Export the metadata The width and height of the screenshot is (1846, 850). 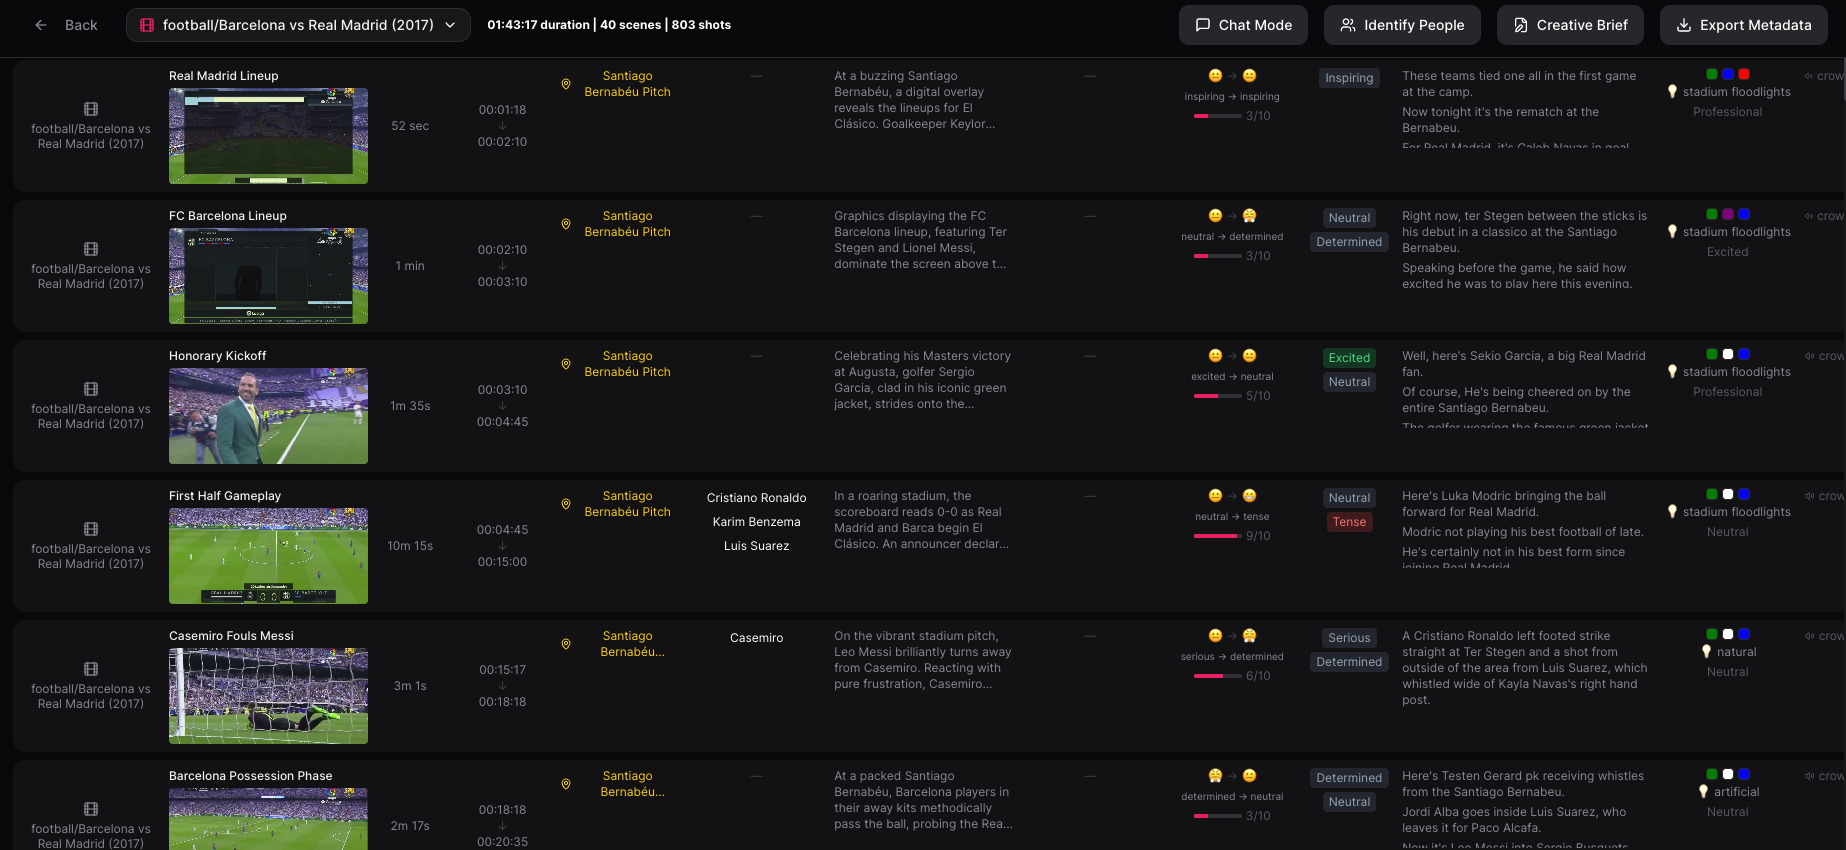pos(1744,25)
